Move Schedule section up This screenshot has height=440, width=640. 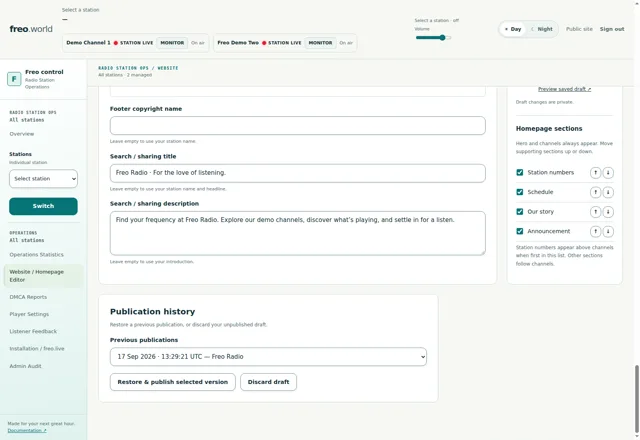596,192
